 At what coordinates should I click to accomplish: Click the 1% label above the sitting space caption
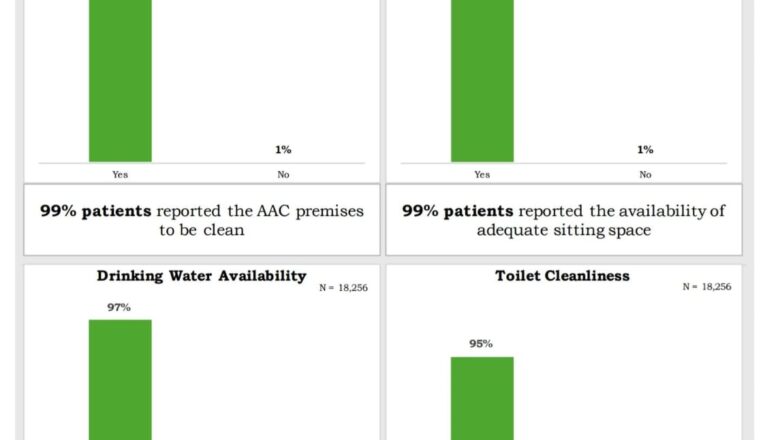coord(646,150)
